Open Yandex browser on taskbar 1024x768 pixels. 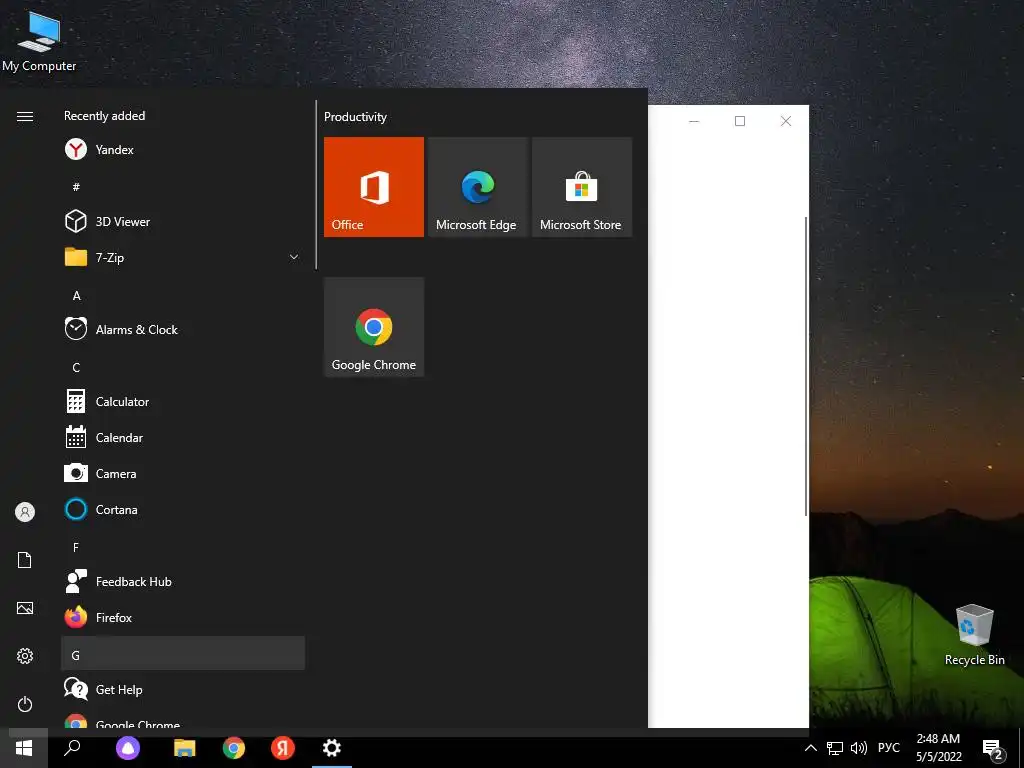pyautogui.click(x=283, y=748)
